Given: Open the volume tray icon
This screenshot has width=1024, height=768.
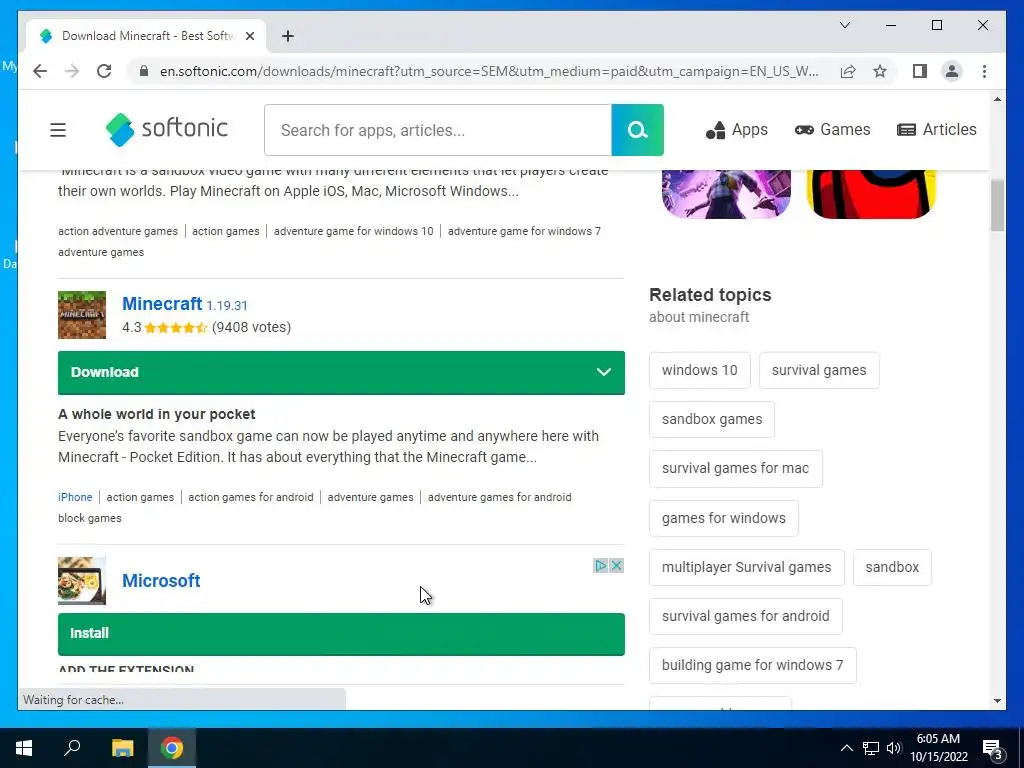Looking at the screenshot, I should click(894, 748).
